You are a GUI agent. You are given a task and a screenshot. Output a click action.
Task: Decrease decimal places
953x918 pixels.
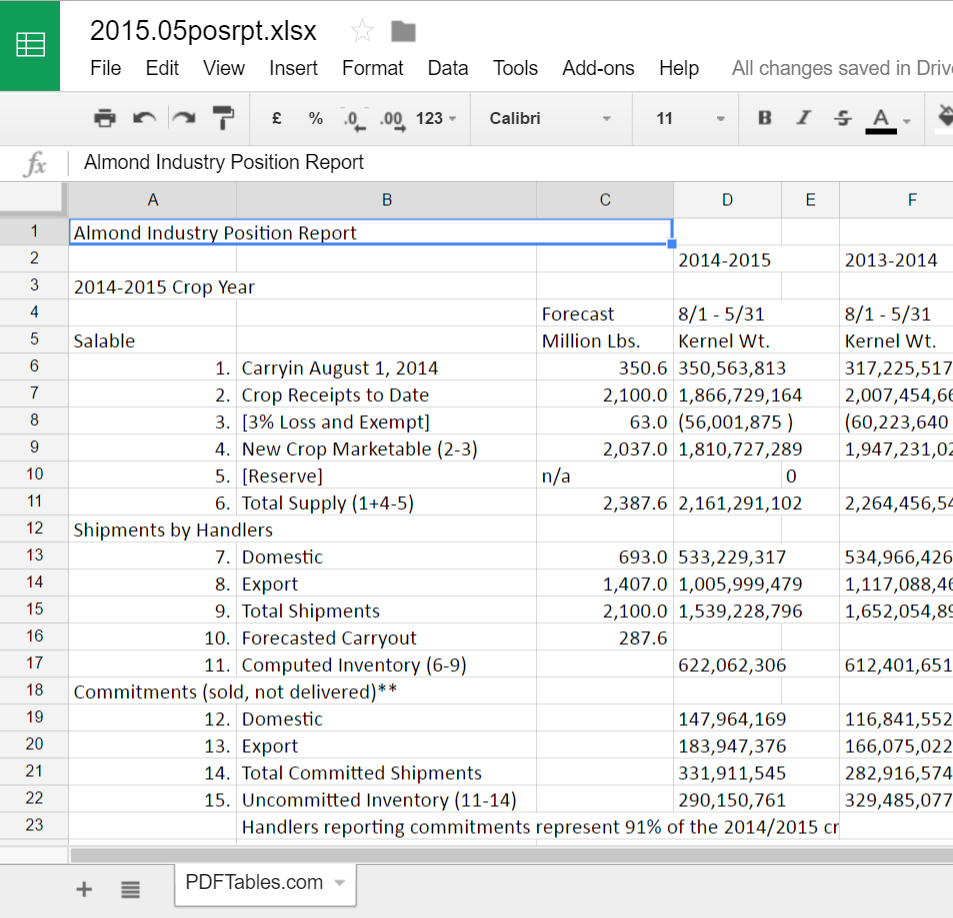point(352,117)
